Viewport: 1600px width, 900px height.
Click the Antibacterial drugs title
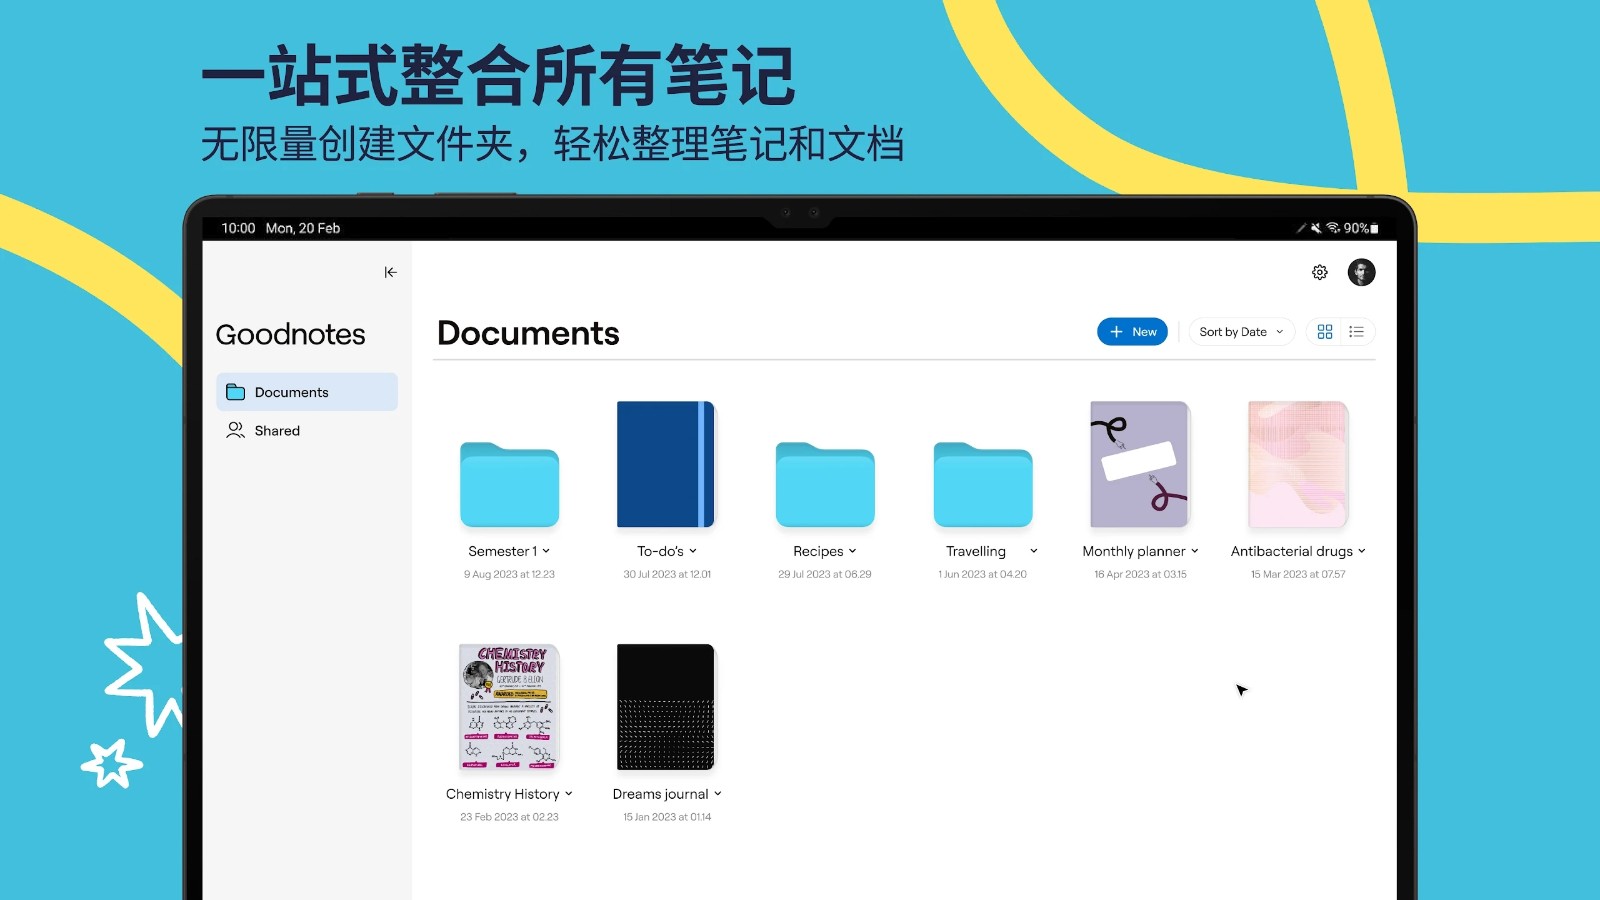tap(1292, 551)
